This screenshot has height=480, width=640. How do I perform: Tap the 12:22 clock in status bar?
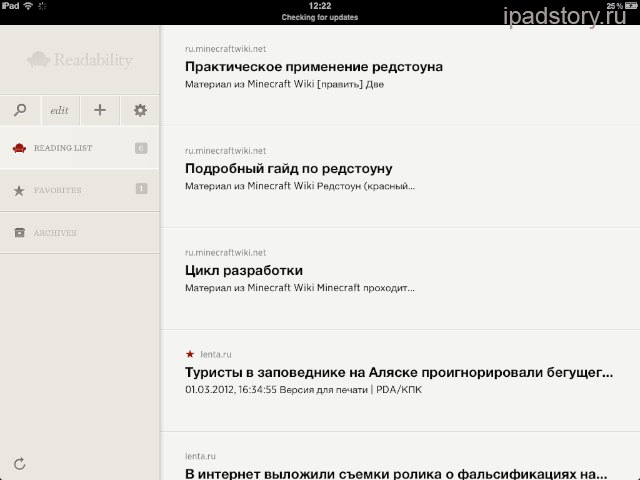(x=320, y=6)
